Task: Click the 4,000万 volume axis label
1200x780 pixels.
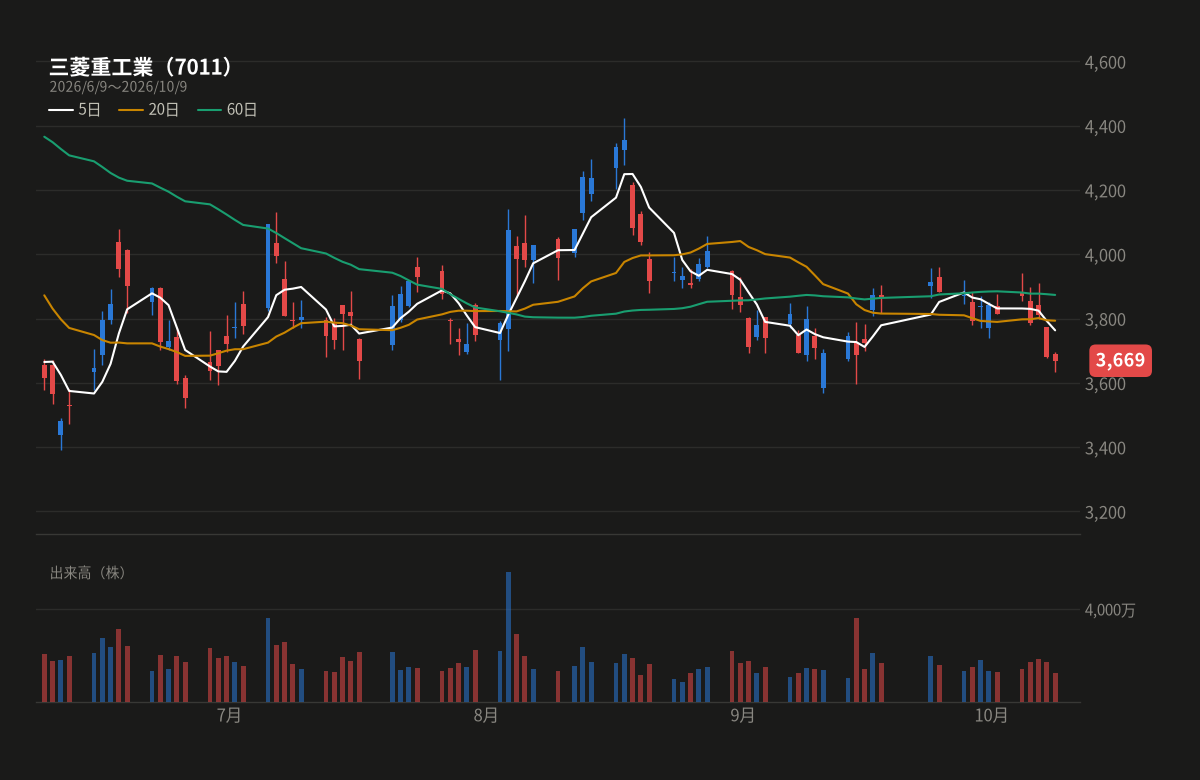Action: 1110,610
